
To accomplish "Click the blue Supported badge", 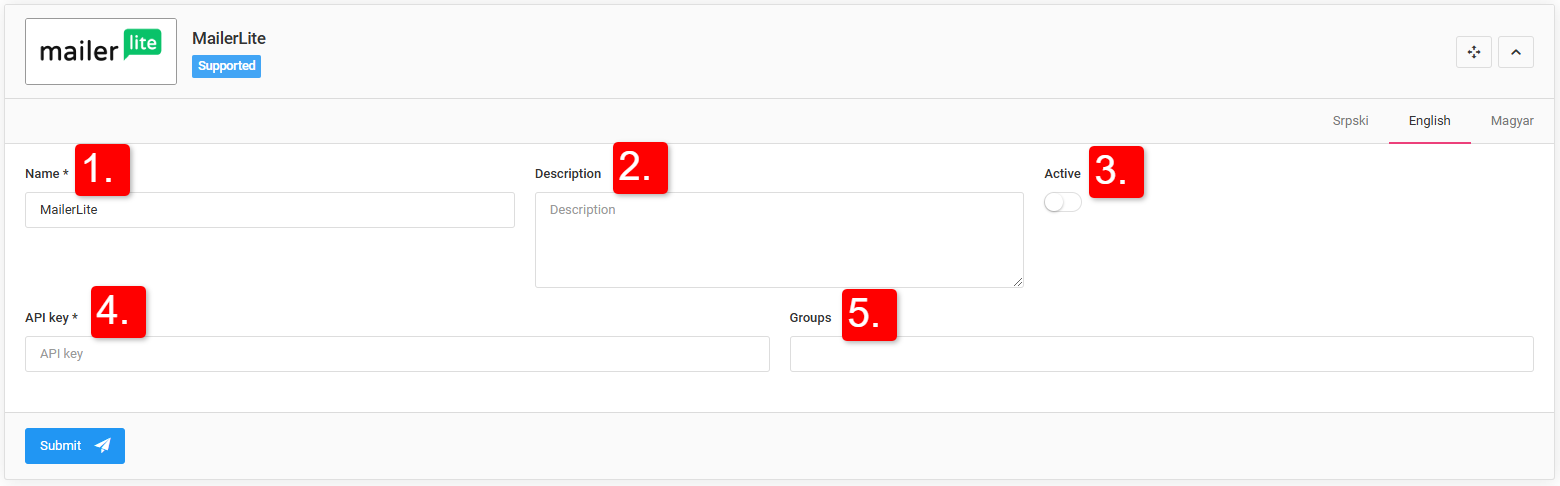I will 227,66.
